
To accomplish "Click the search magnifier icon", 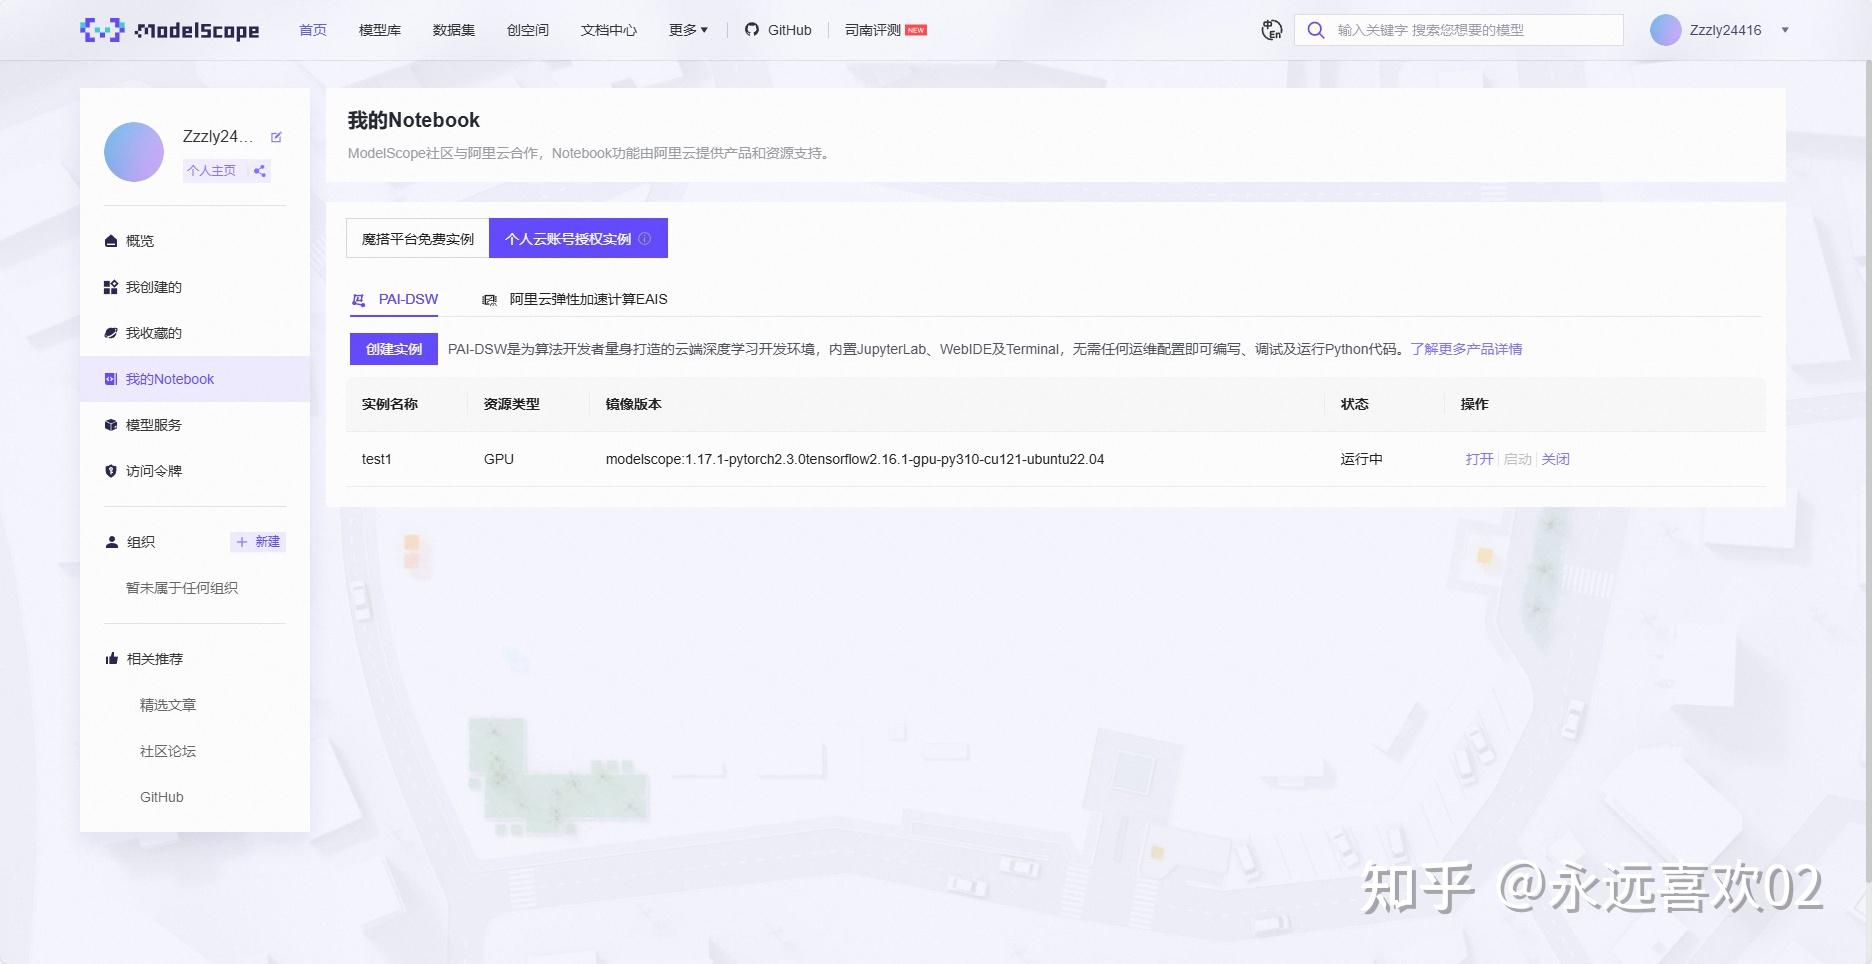I will click(1316, 30).
